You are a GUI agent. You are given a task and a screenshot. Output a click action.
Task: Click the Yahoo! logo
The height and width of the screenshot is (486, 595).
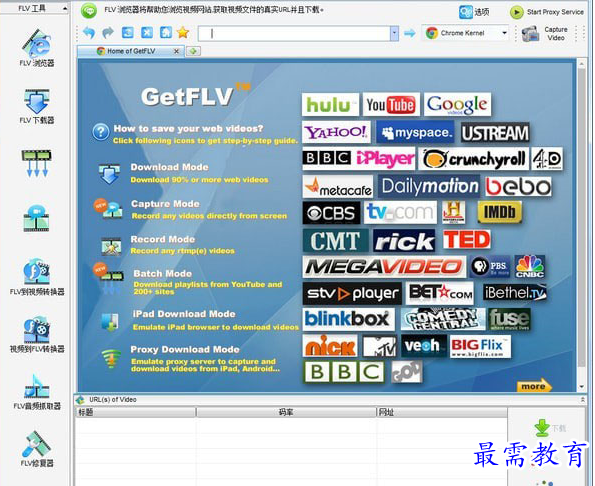coord(336,132)
